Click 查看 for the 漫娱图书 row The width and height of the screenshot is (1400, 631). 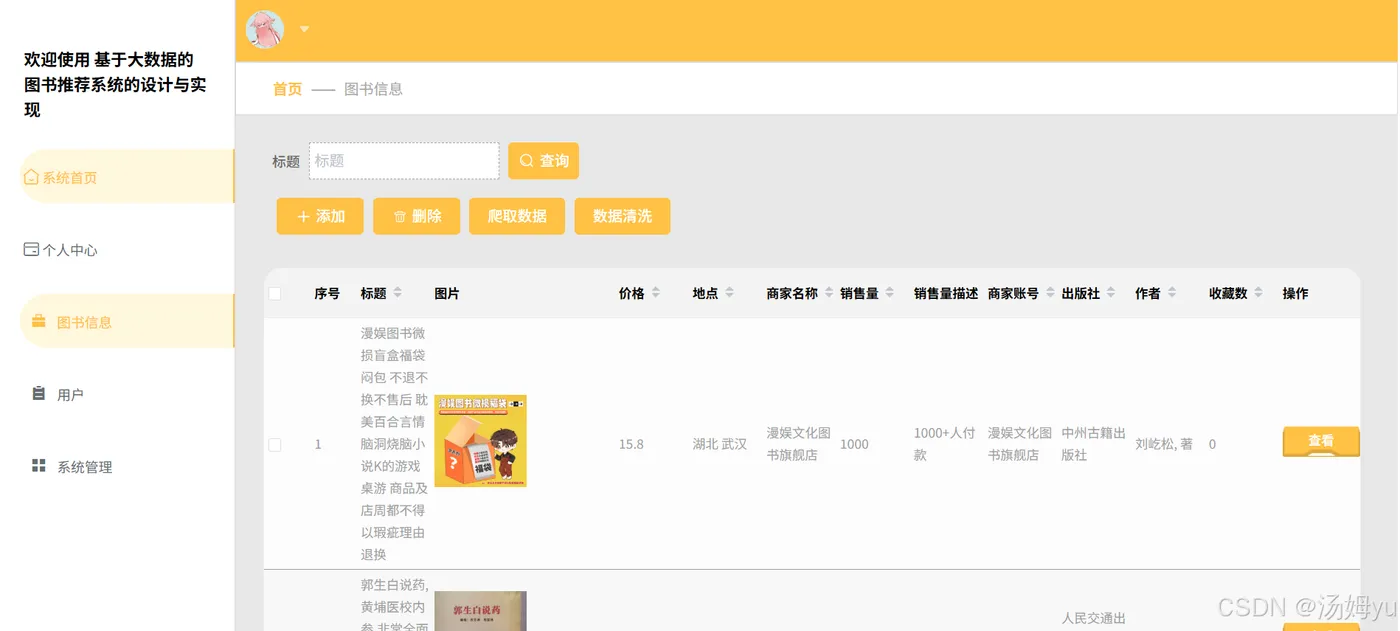pyautogui.click(x=1321, y=442)
